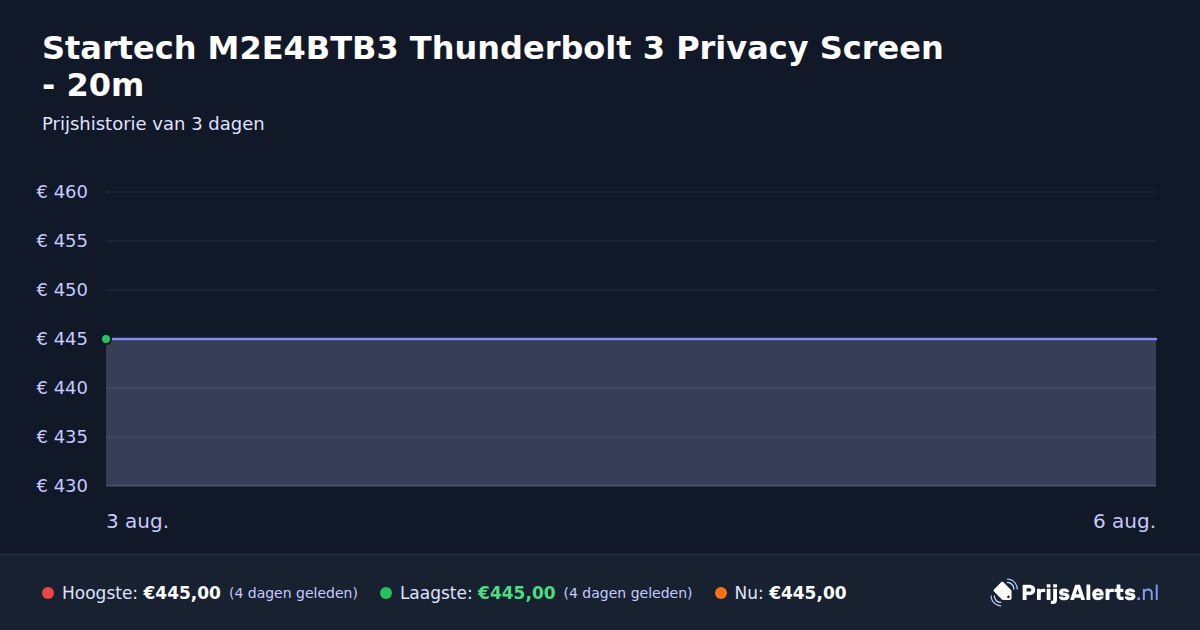Click the € 445 axis label
The width and height of the screenshot is (1200, 630).
coord(62,339)
